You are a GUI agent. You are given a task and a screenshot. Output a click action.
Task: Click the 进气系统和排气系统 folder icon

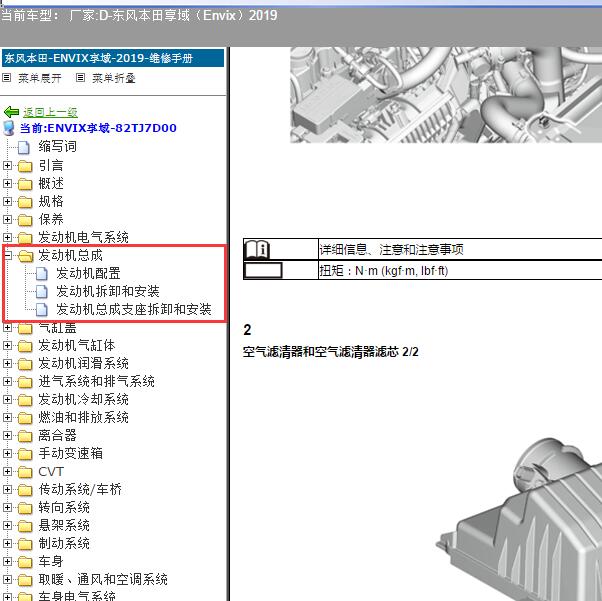[x=25, y=382]
